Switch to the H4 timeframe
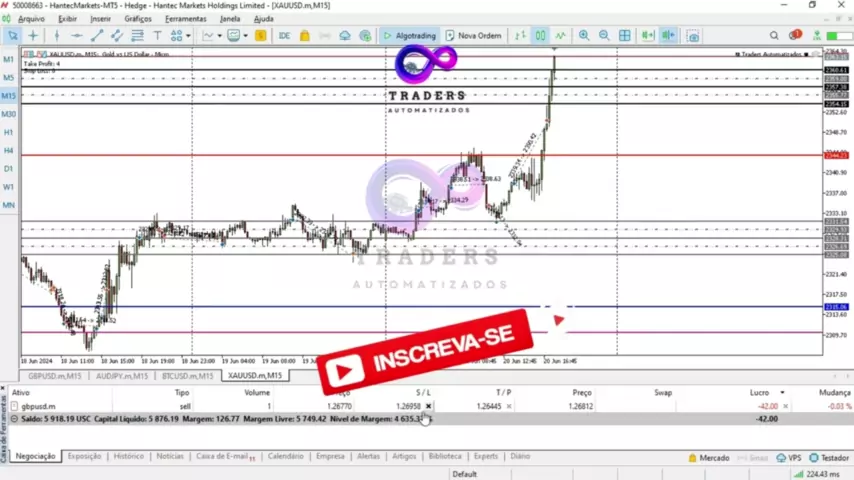The height and width of the screenshot is (480, 854). tap(9, 151)
